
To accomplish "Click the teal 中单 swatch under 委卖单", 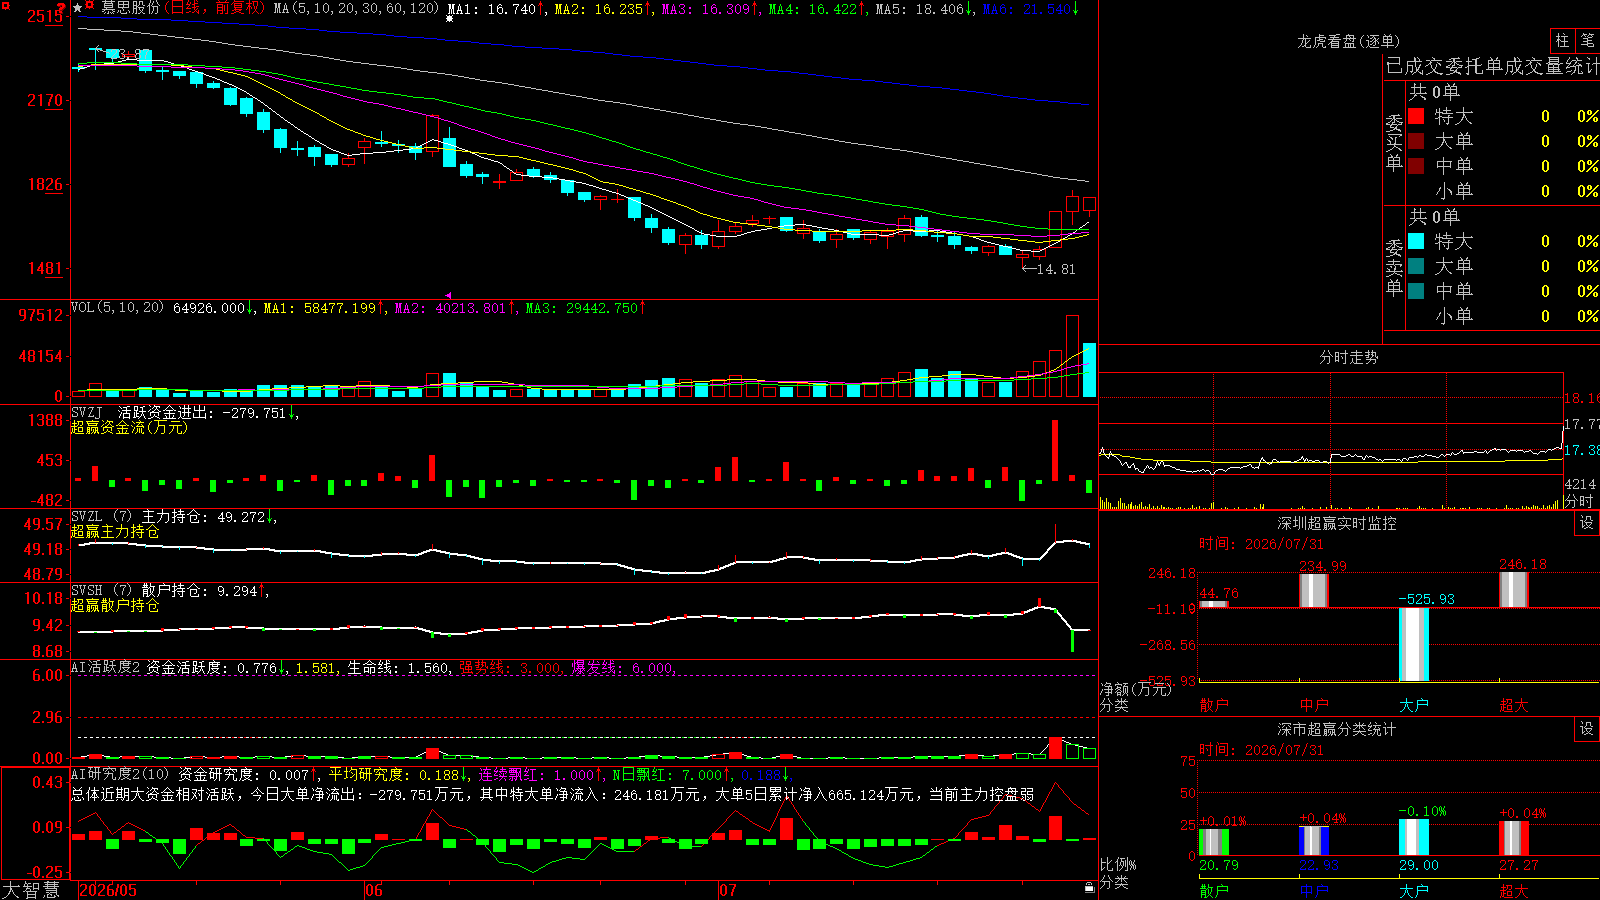I will [x=1416, y=291].
